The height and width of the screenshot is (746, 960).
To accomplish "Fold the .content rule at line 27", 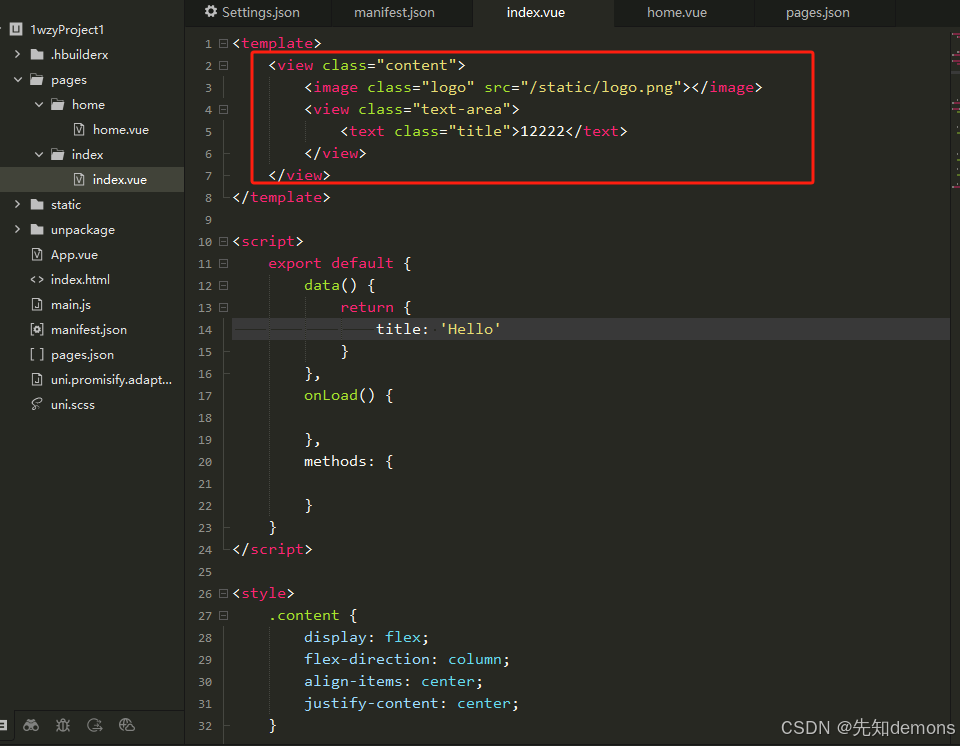I will tap(223, 616).
